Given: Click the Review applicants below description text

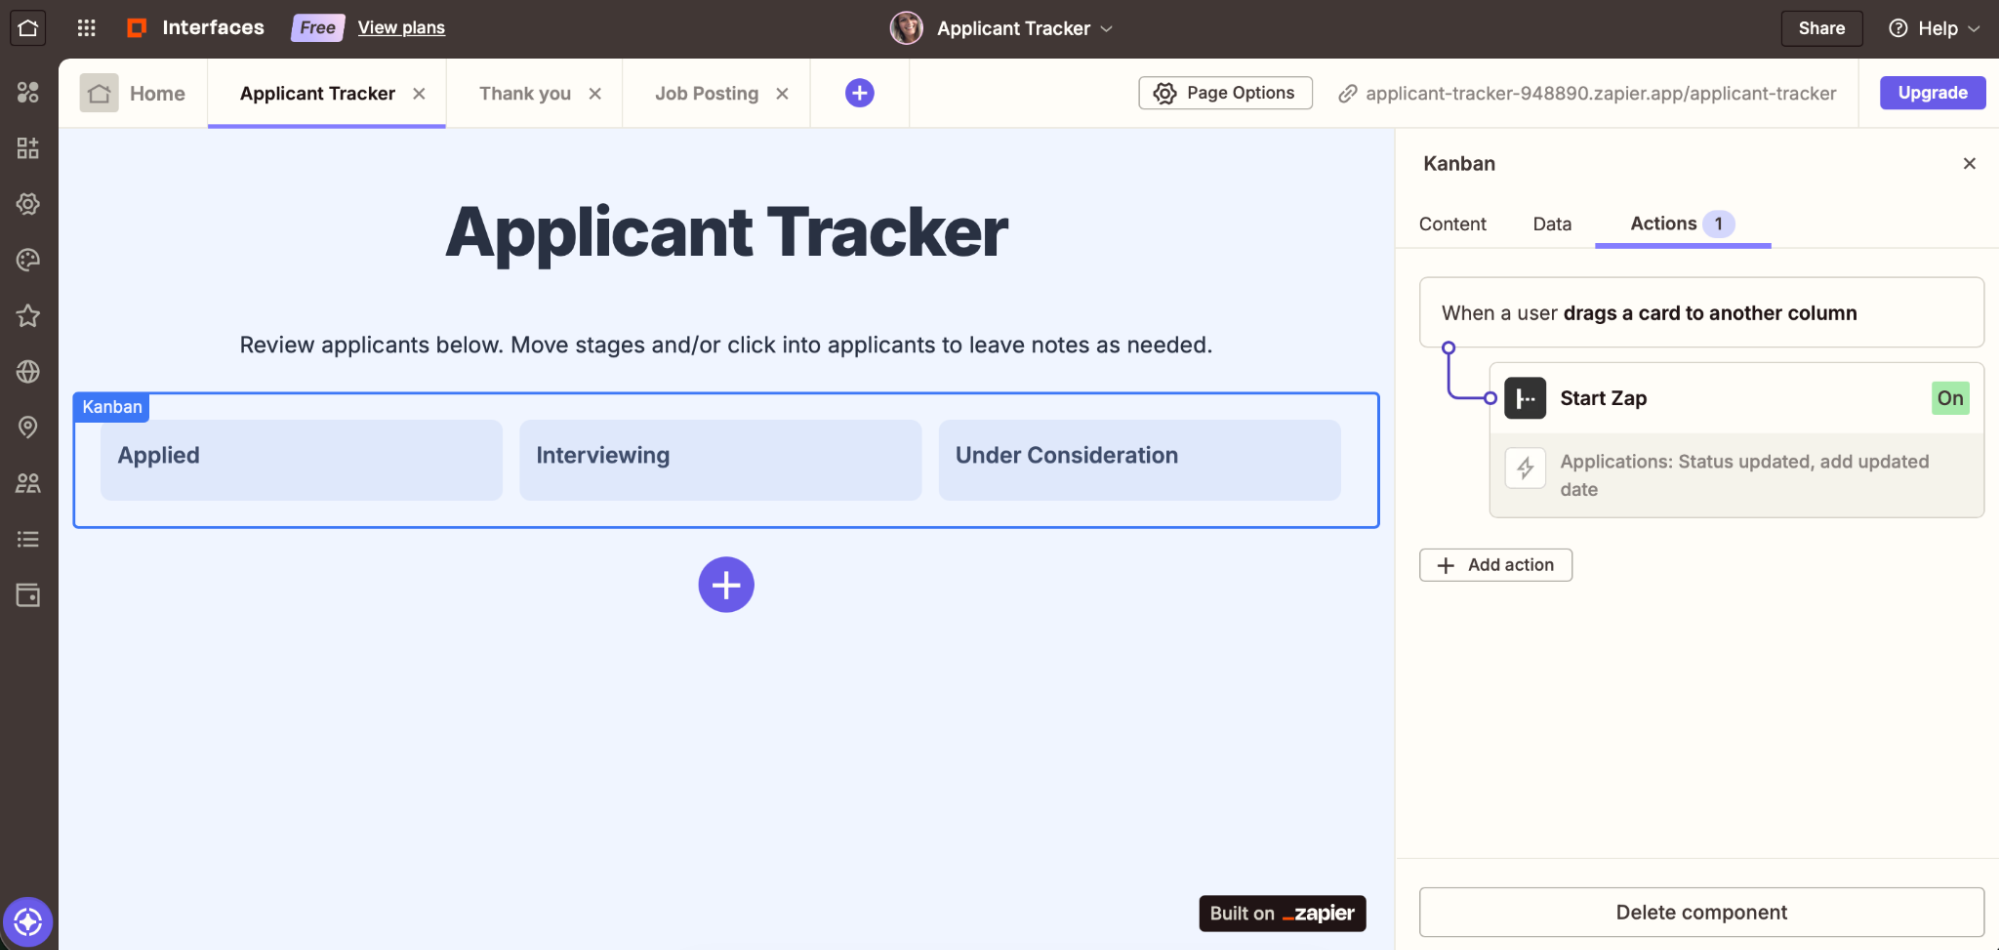Looking at the screenshot, I should point(726,345).
